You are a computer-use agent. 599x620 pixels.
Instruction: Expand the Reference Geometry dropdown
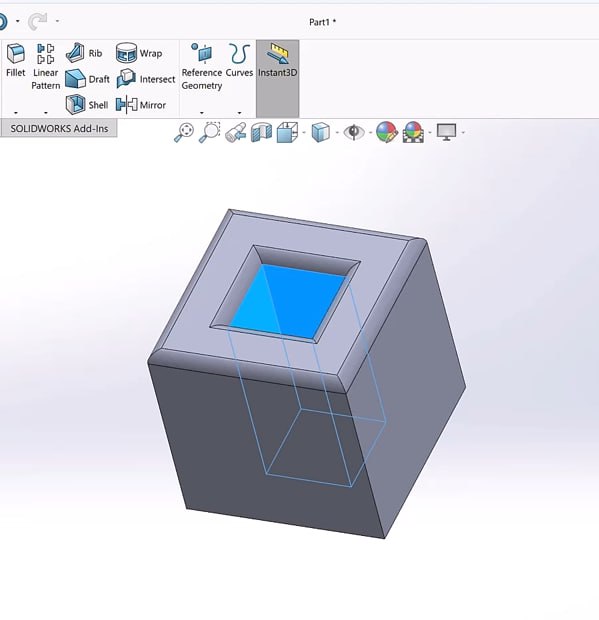[x=202, y=113]
